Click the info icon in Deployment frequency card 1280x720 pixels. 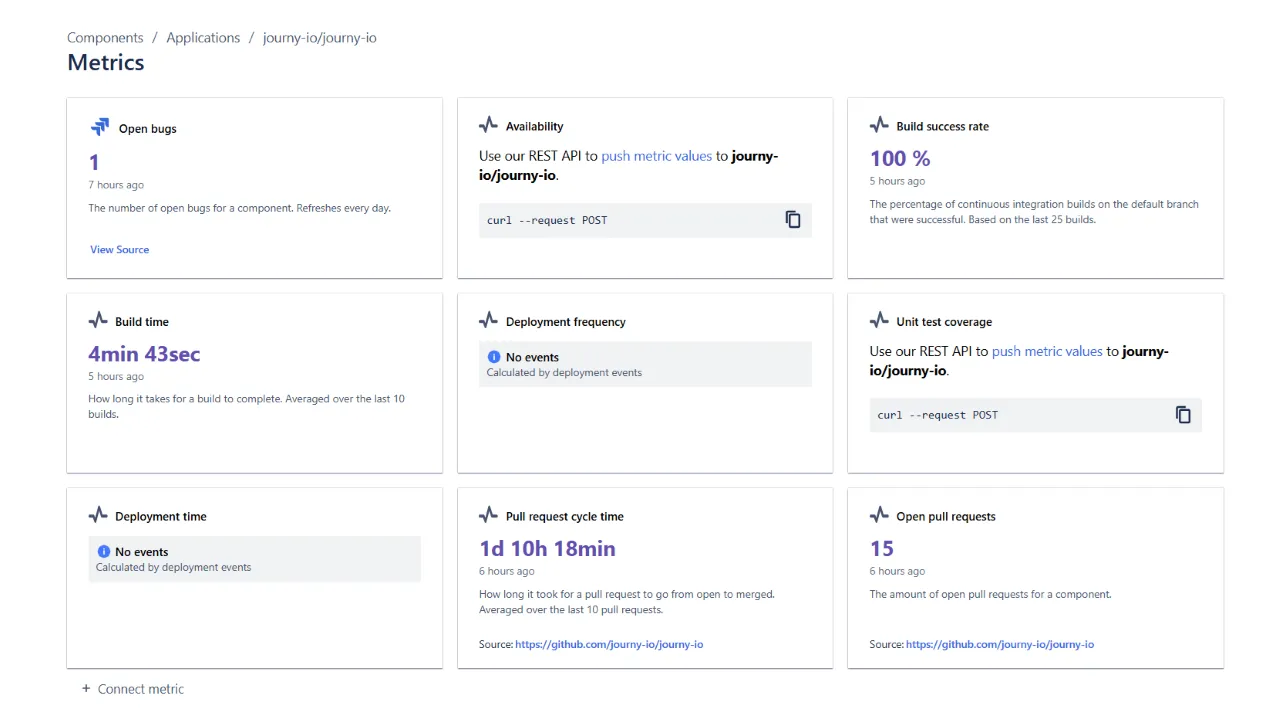click(494, 356)
